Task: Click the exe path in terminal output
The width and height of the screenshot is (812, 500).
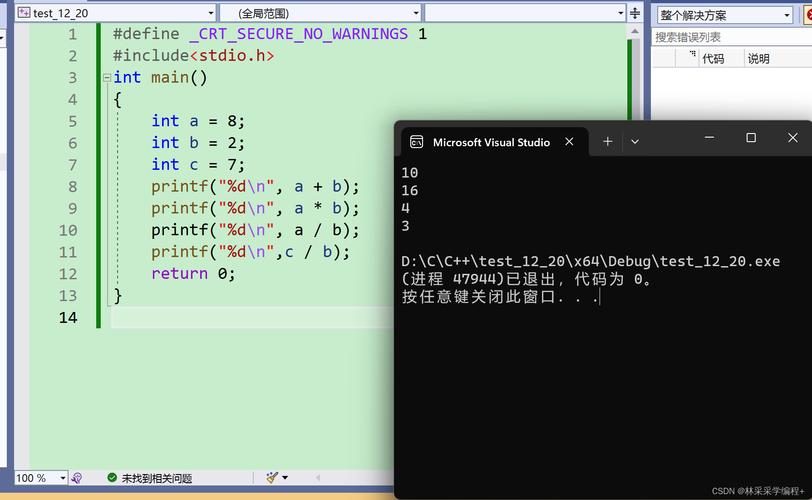Action: coord(590,261)
